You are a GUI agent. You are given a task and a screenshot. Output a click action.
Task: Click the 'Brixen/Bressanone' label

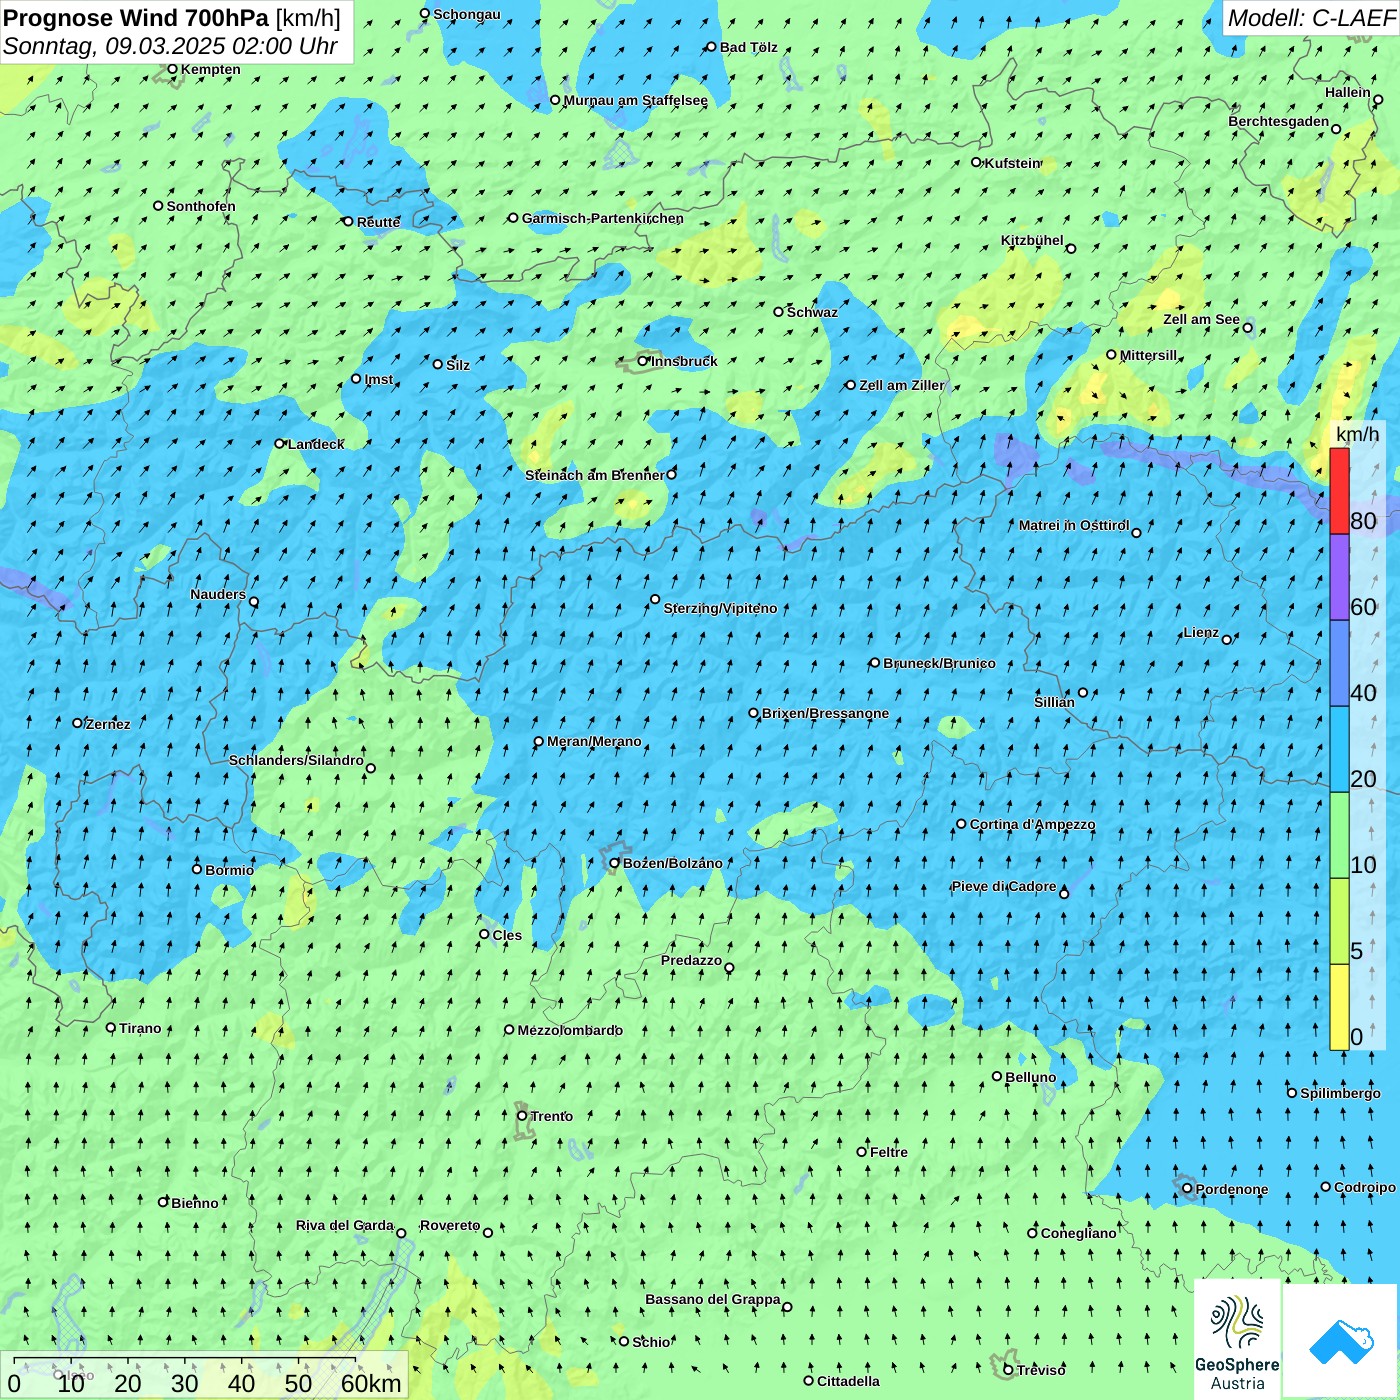pos(825,713)
